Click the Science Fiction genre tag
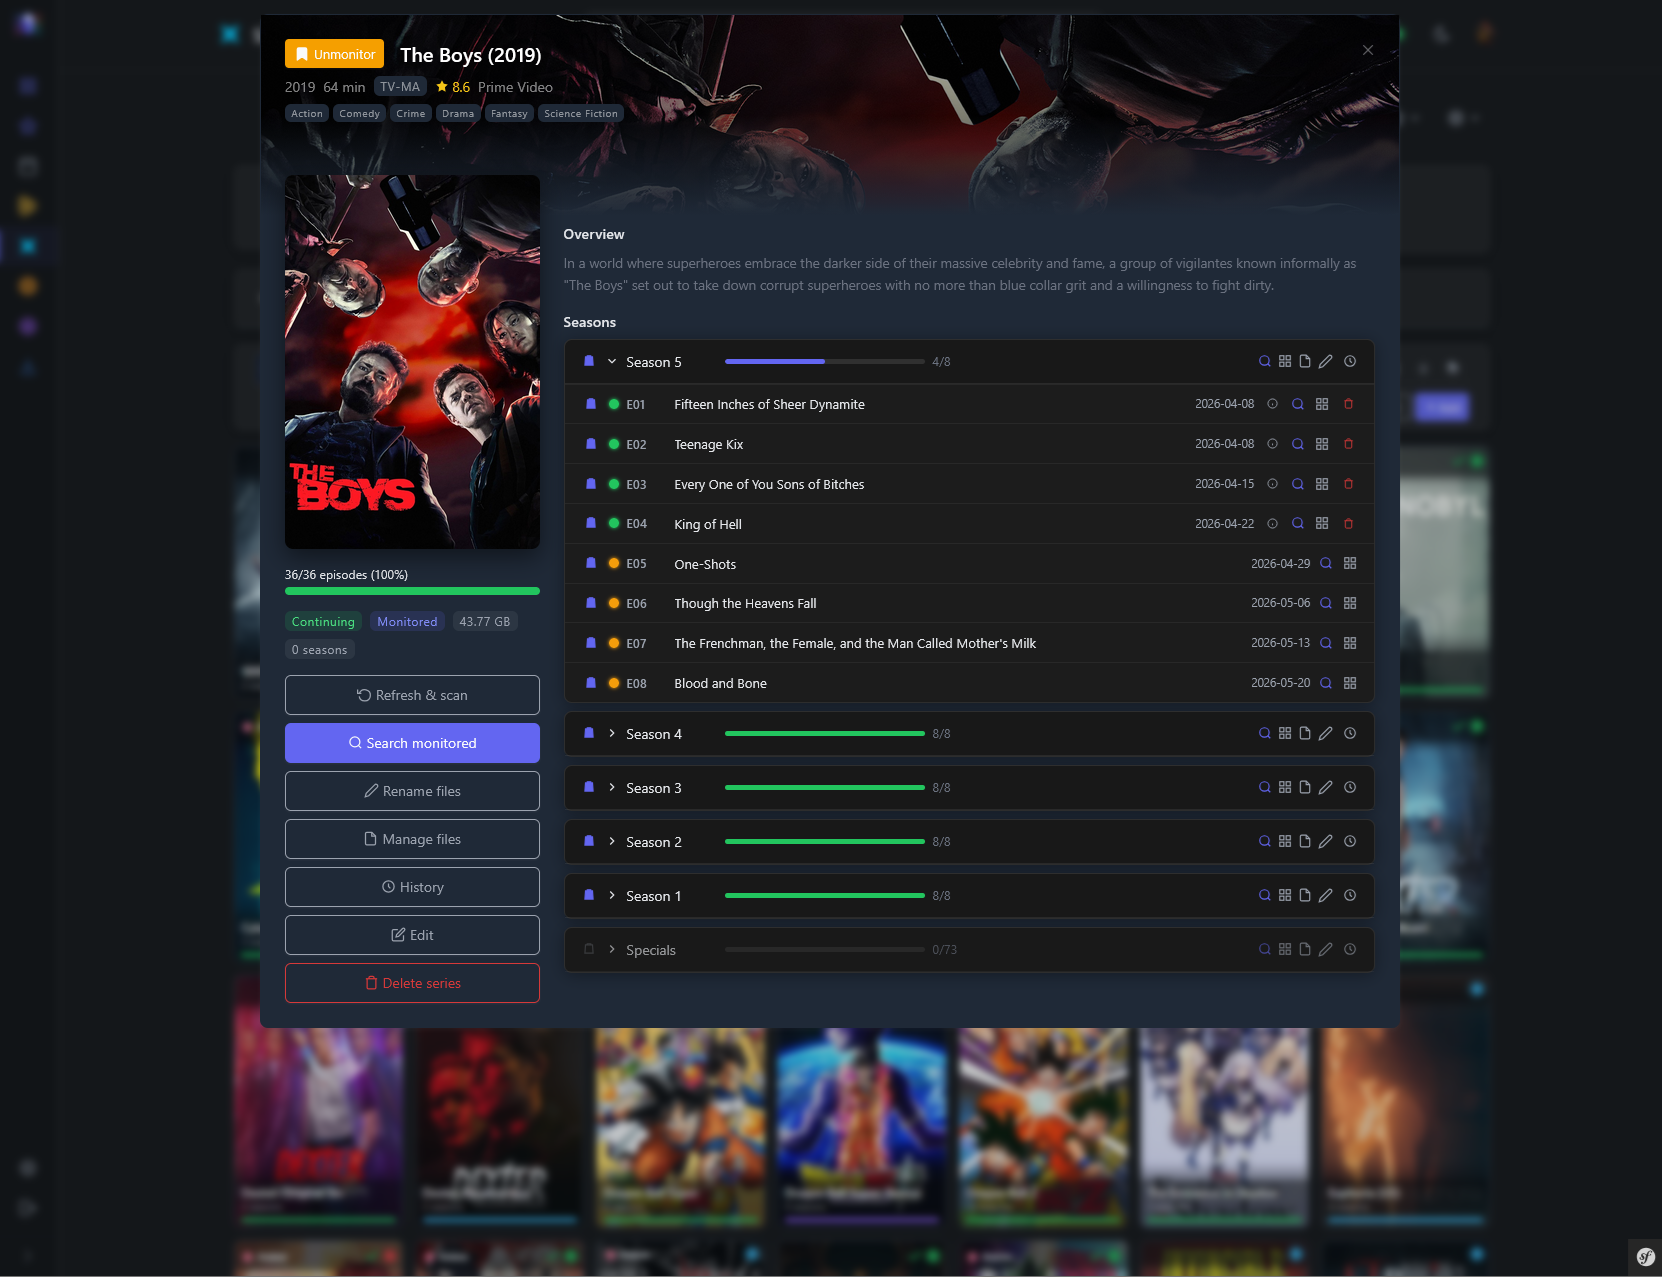 pyautogui.click(x=581, y=113)
